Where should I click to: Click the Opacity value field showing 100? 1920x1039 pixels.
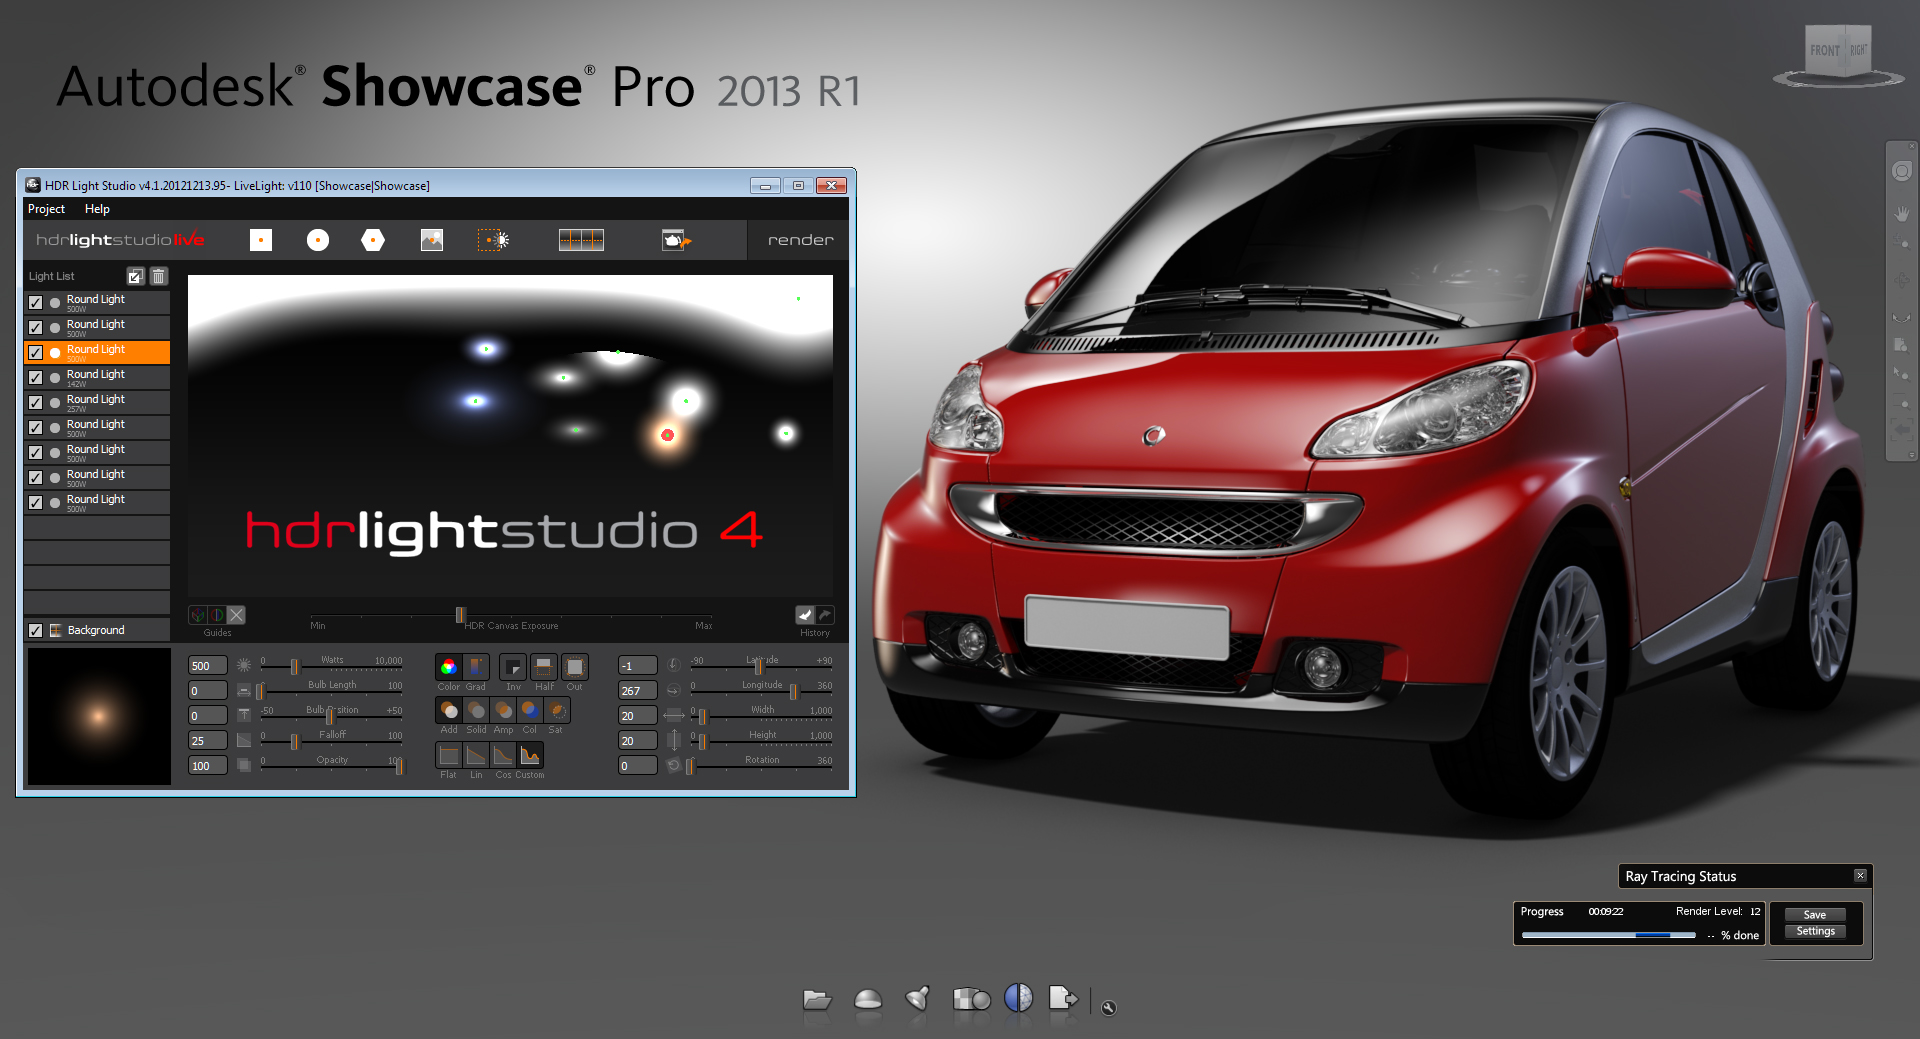coord(208,766)
